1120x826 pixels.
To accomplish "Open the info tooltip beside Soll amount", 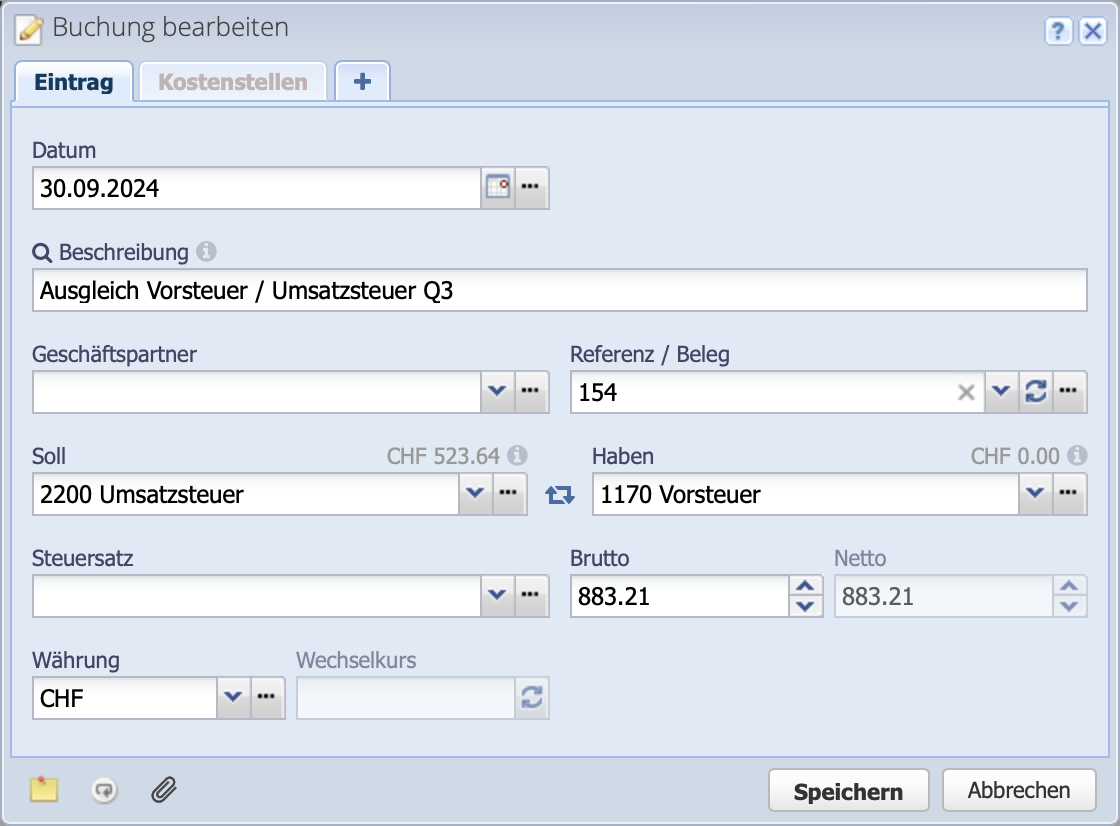I will pos(517,455).
